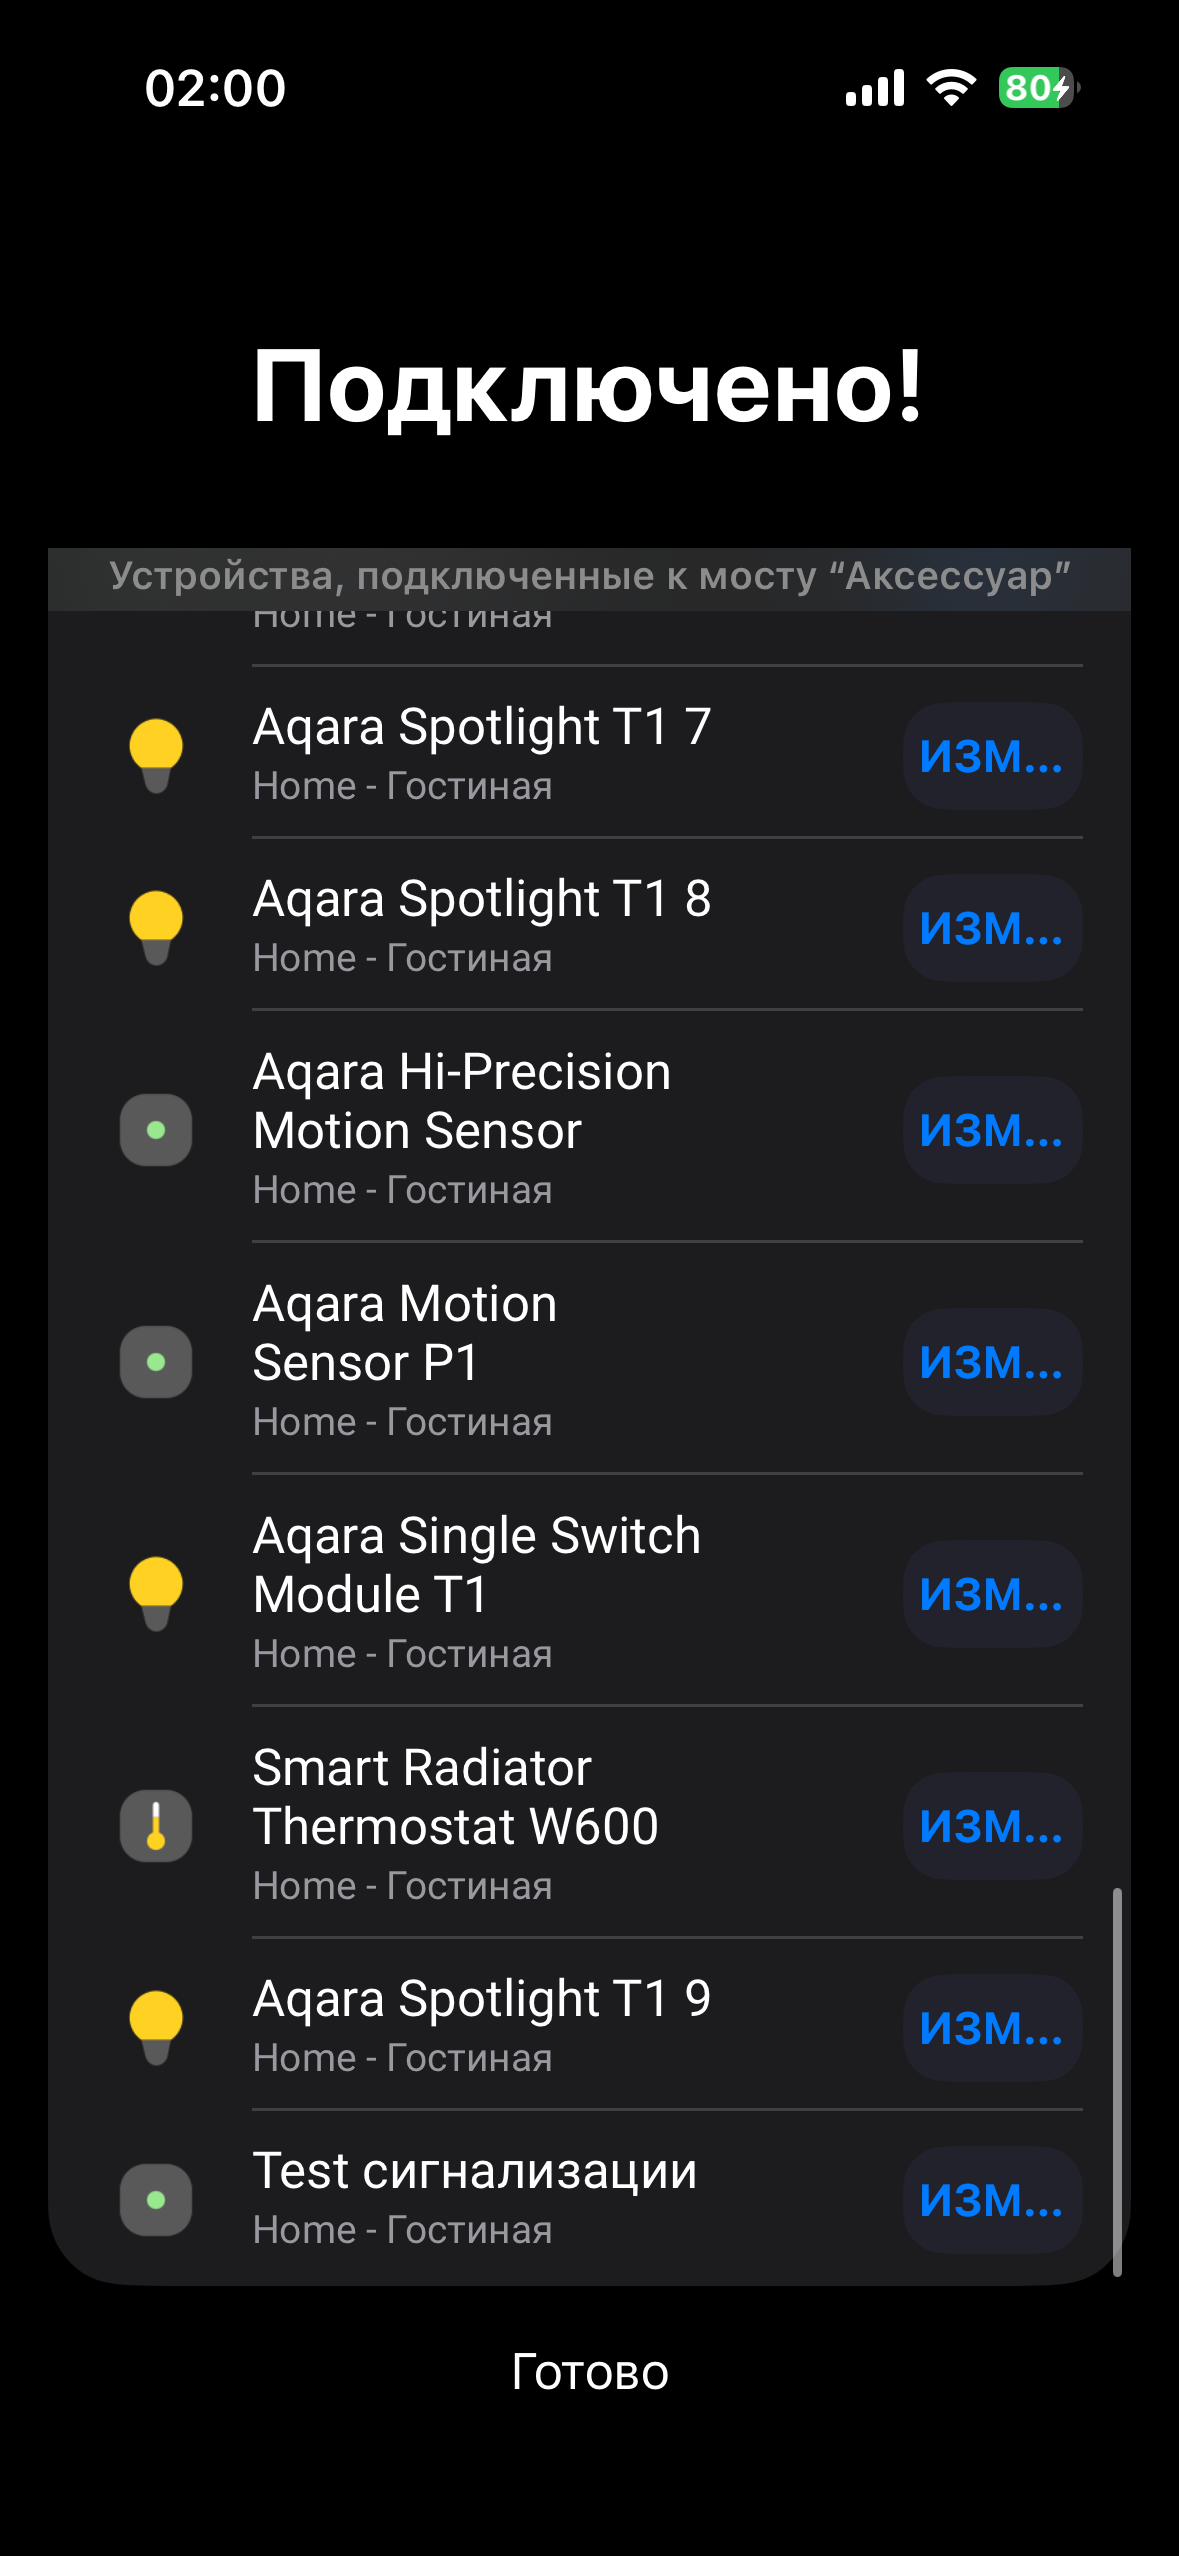1179x2556 pixels.
Task: Tap the Smart Radiator Thermostat W600 thermometer icon
Action: point(156,1826)
